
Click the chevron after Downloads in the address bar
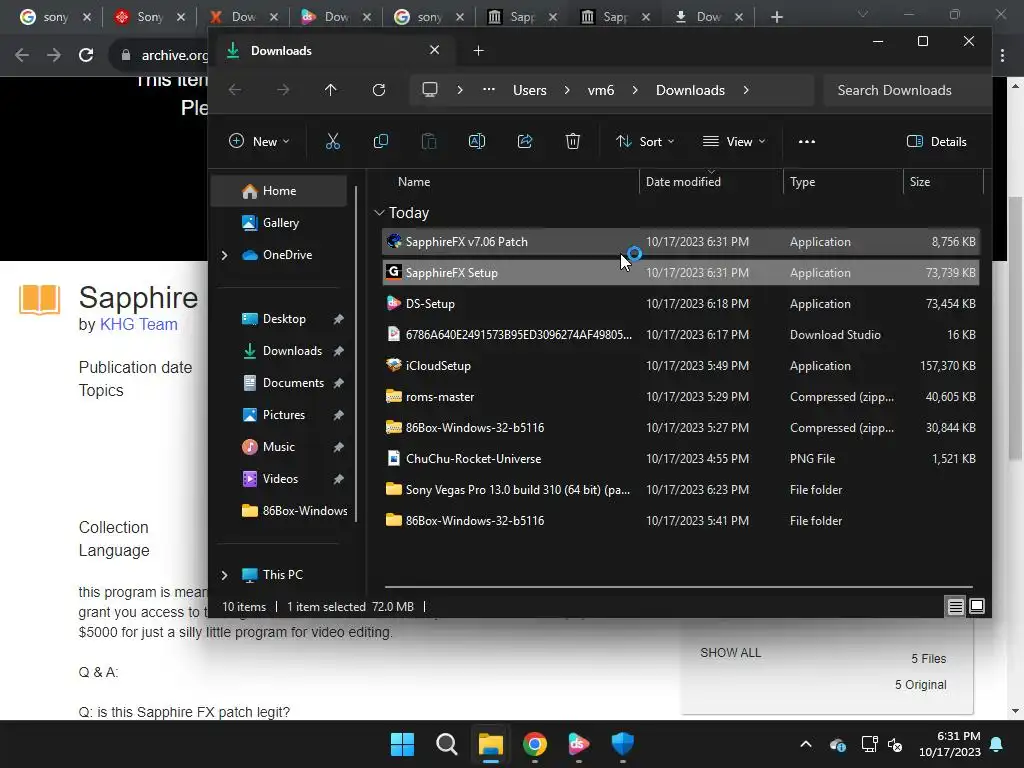point(746,90)
